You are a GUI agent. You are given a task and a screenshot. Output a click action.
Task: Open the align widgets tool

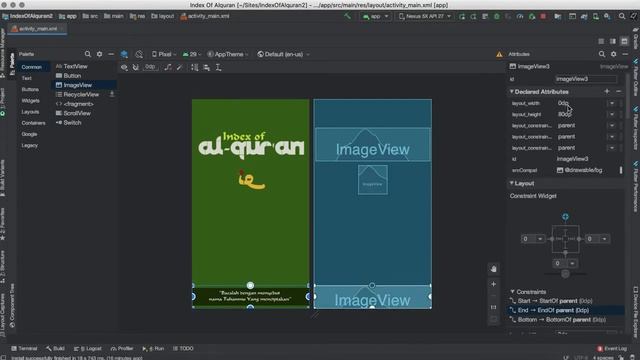tap(207, 67)
